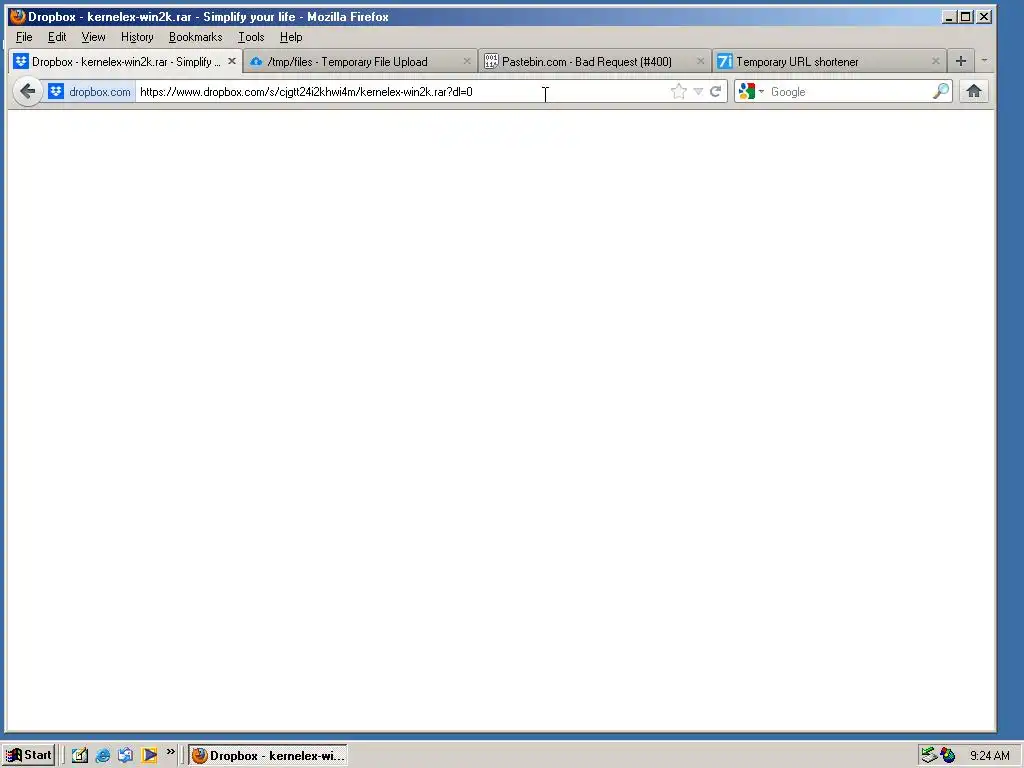1024x768 pixels.
Task: Reload the current page
Action: click(x=716, y=91)
